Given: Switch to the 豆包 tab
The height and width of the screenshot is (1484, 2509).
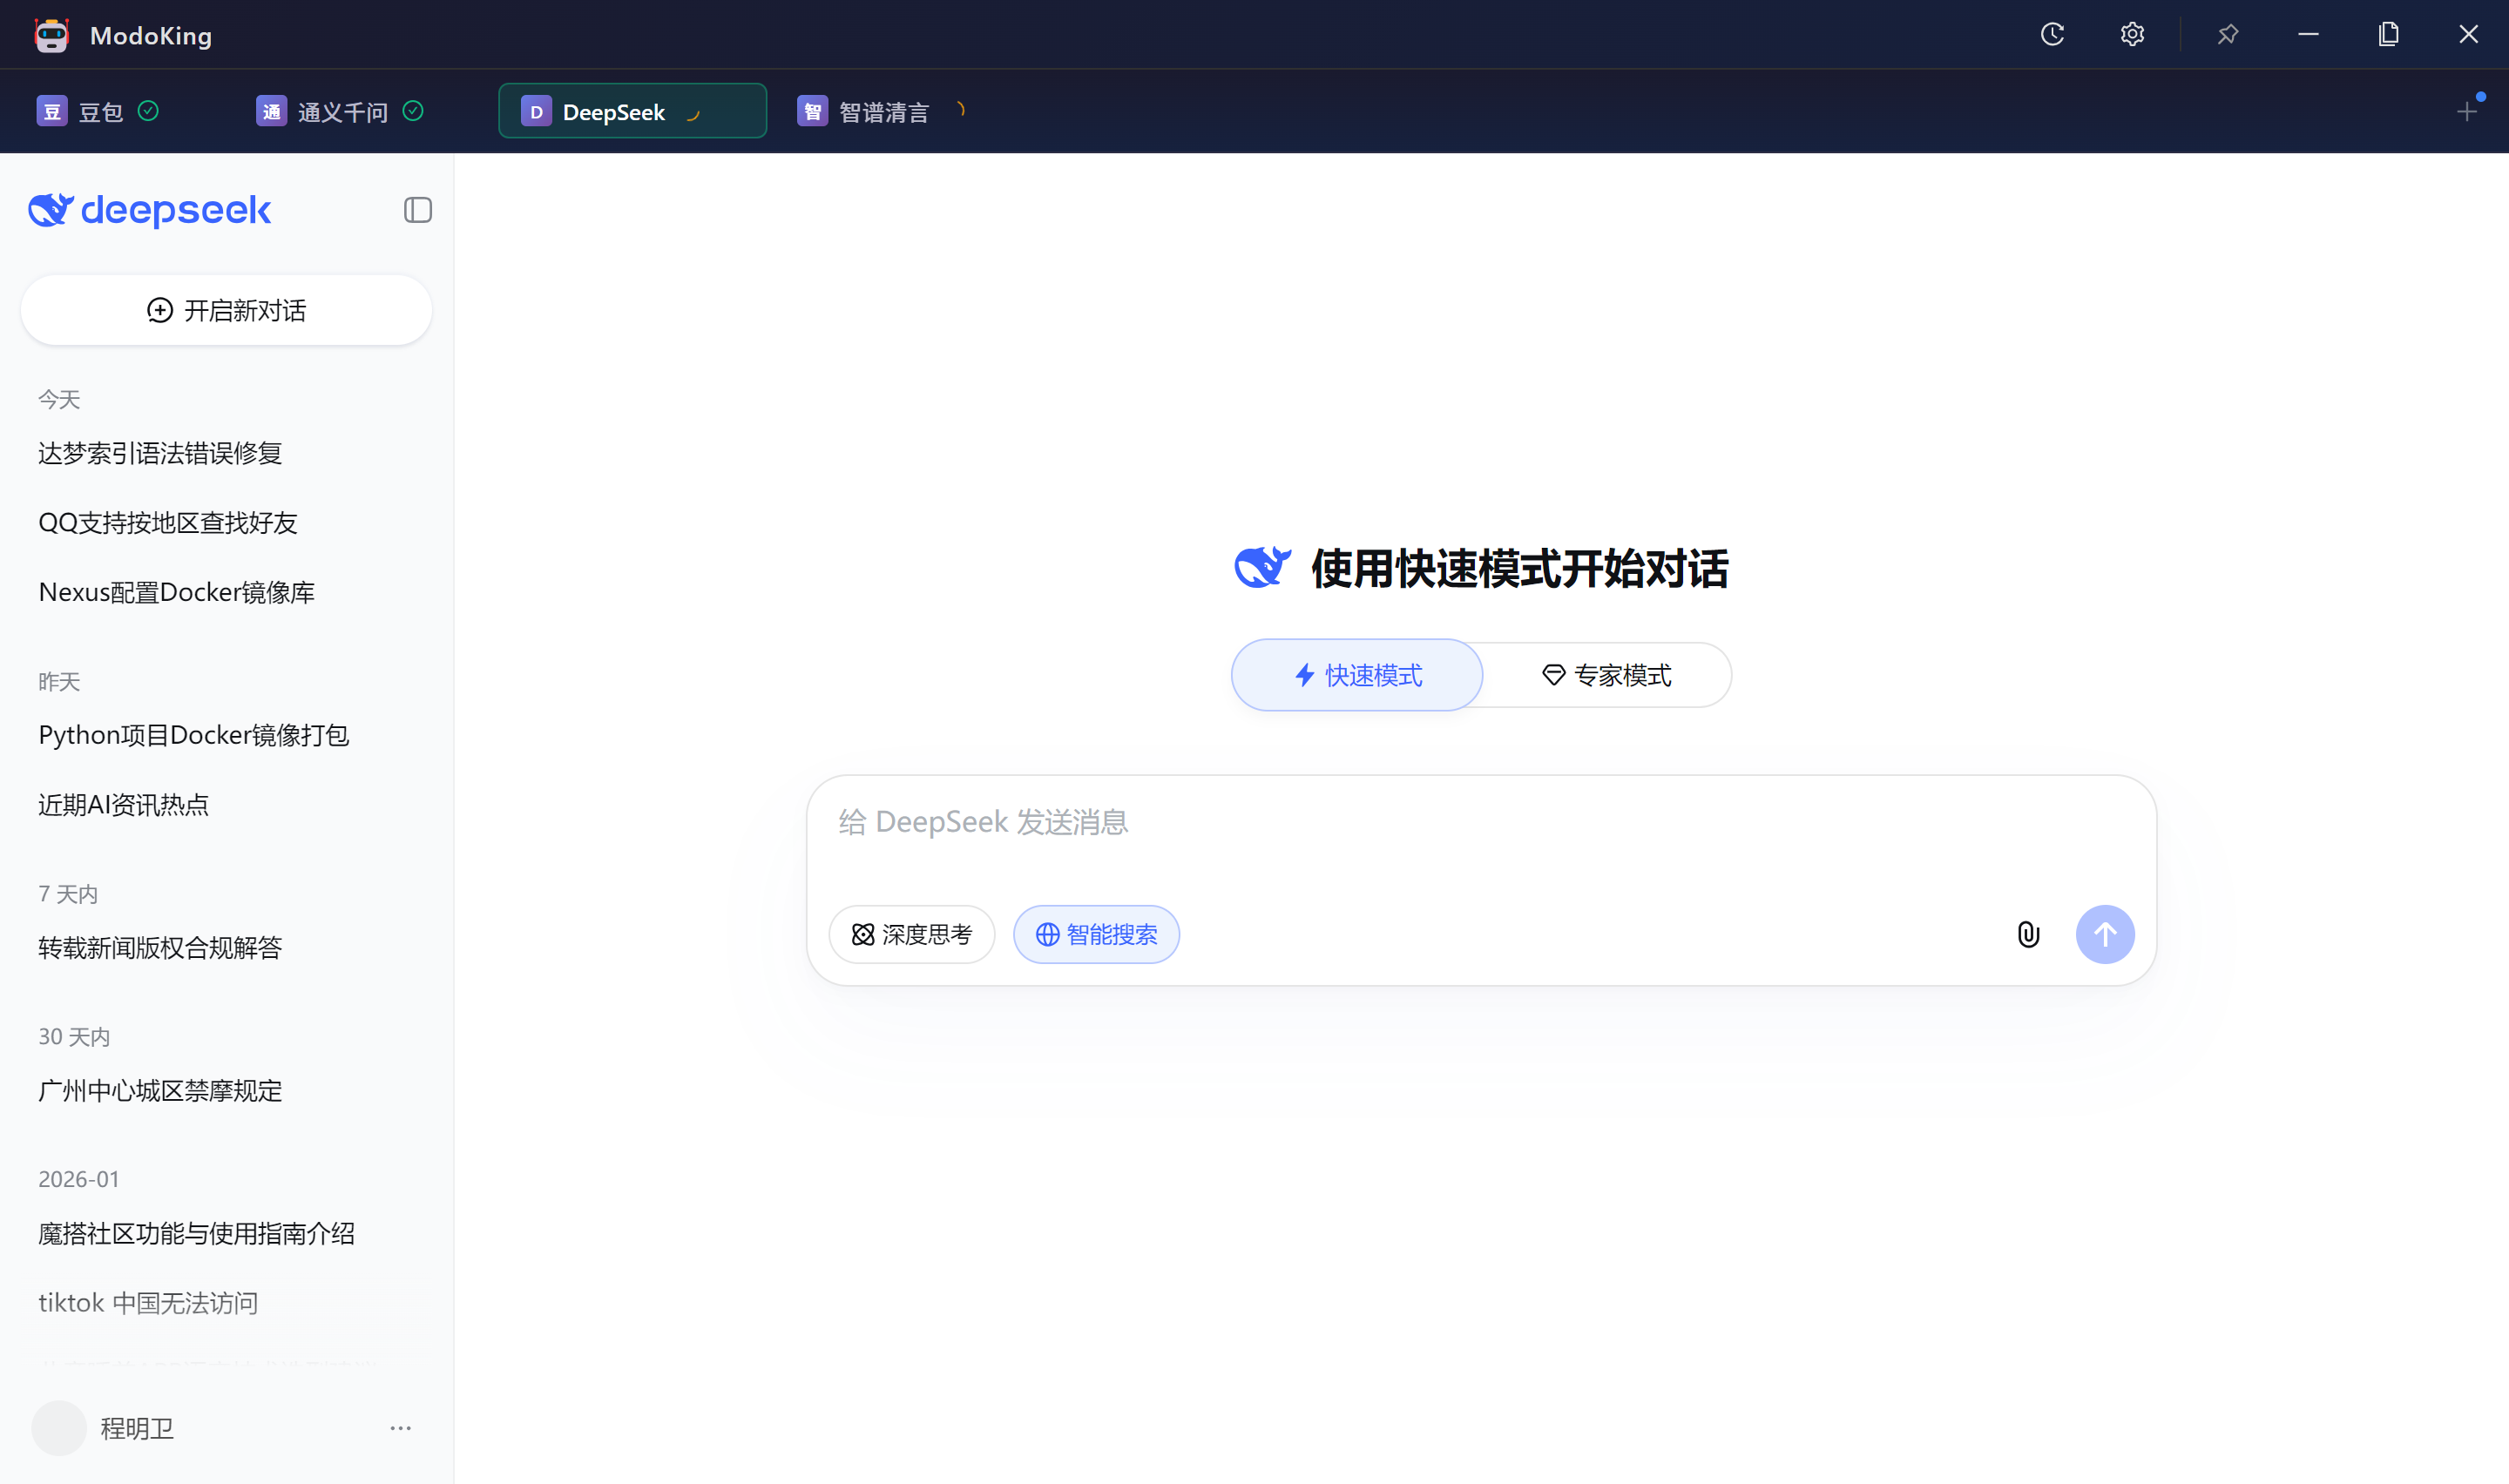Looking at the screenshot, I should click(x=100, y=111).
